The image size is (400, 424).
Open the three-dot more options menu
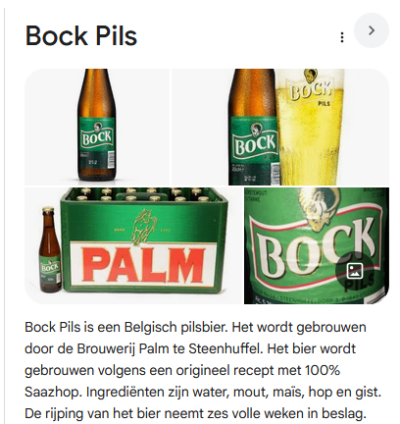342,37
